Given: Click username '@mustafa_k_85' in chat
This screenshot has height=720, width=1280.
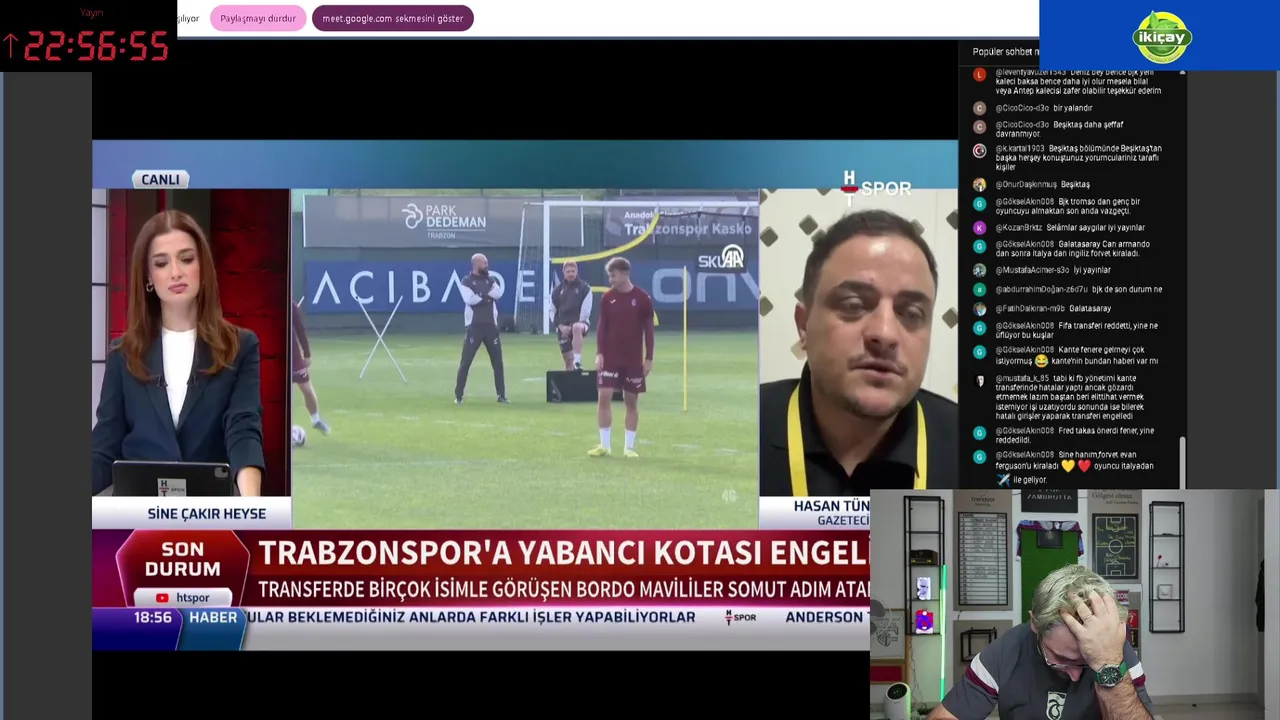Looking at the screenshot, I should point(1022,379).
